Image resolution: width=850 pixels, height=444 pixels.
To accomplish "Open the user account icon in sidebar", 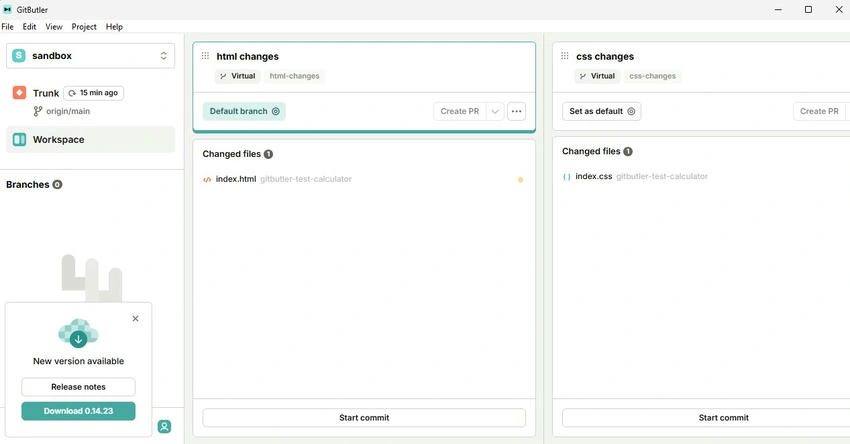I will pyautogui.click(x=164, y=427).
